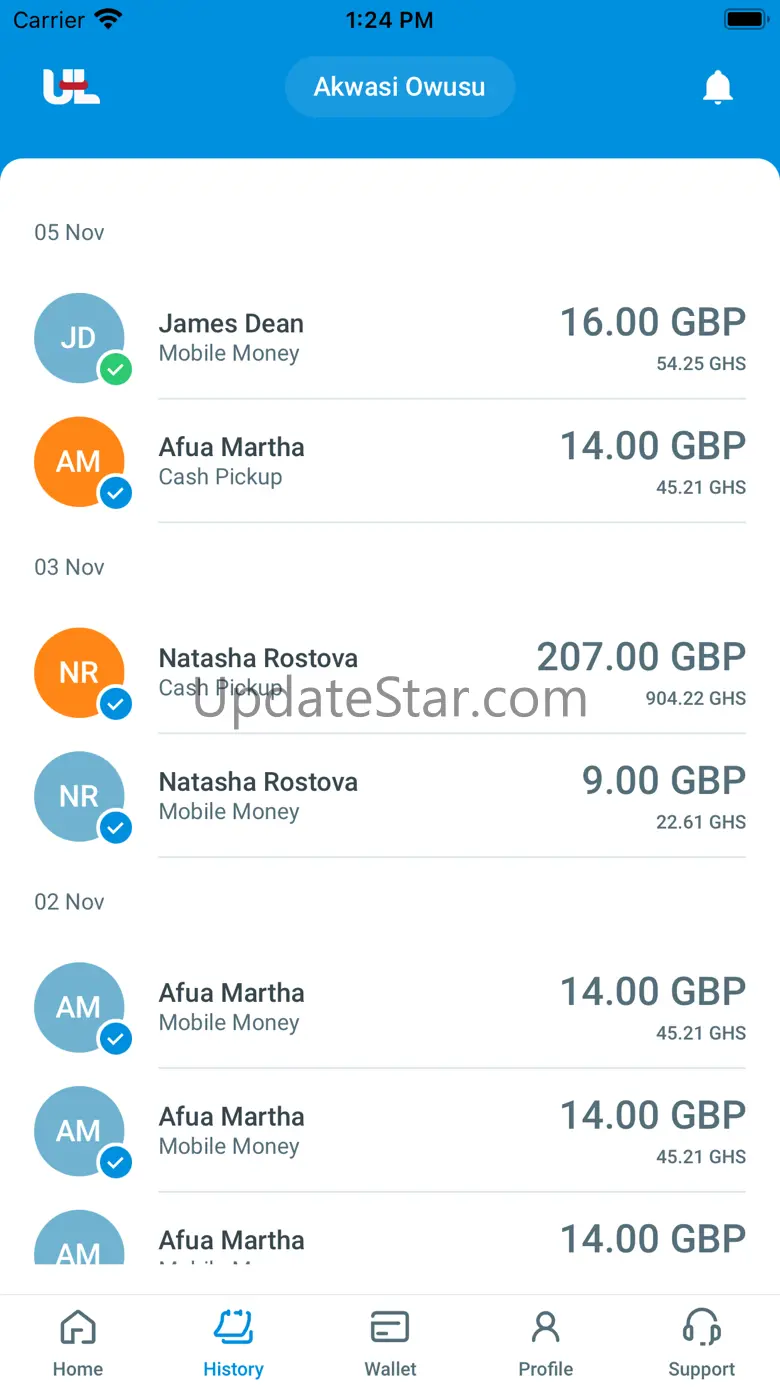Tap the James Dean JD avatar
The width and height of the screenshot is (780, 1387).
pyautogui.click(x=79, y=338)
